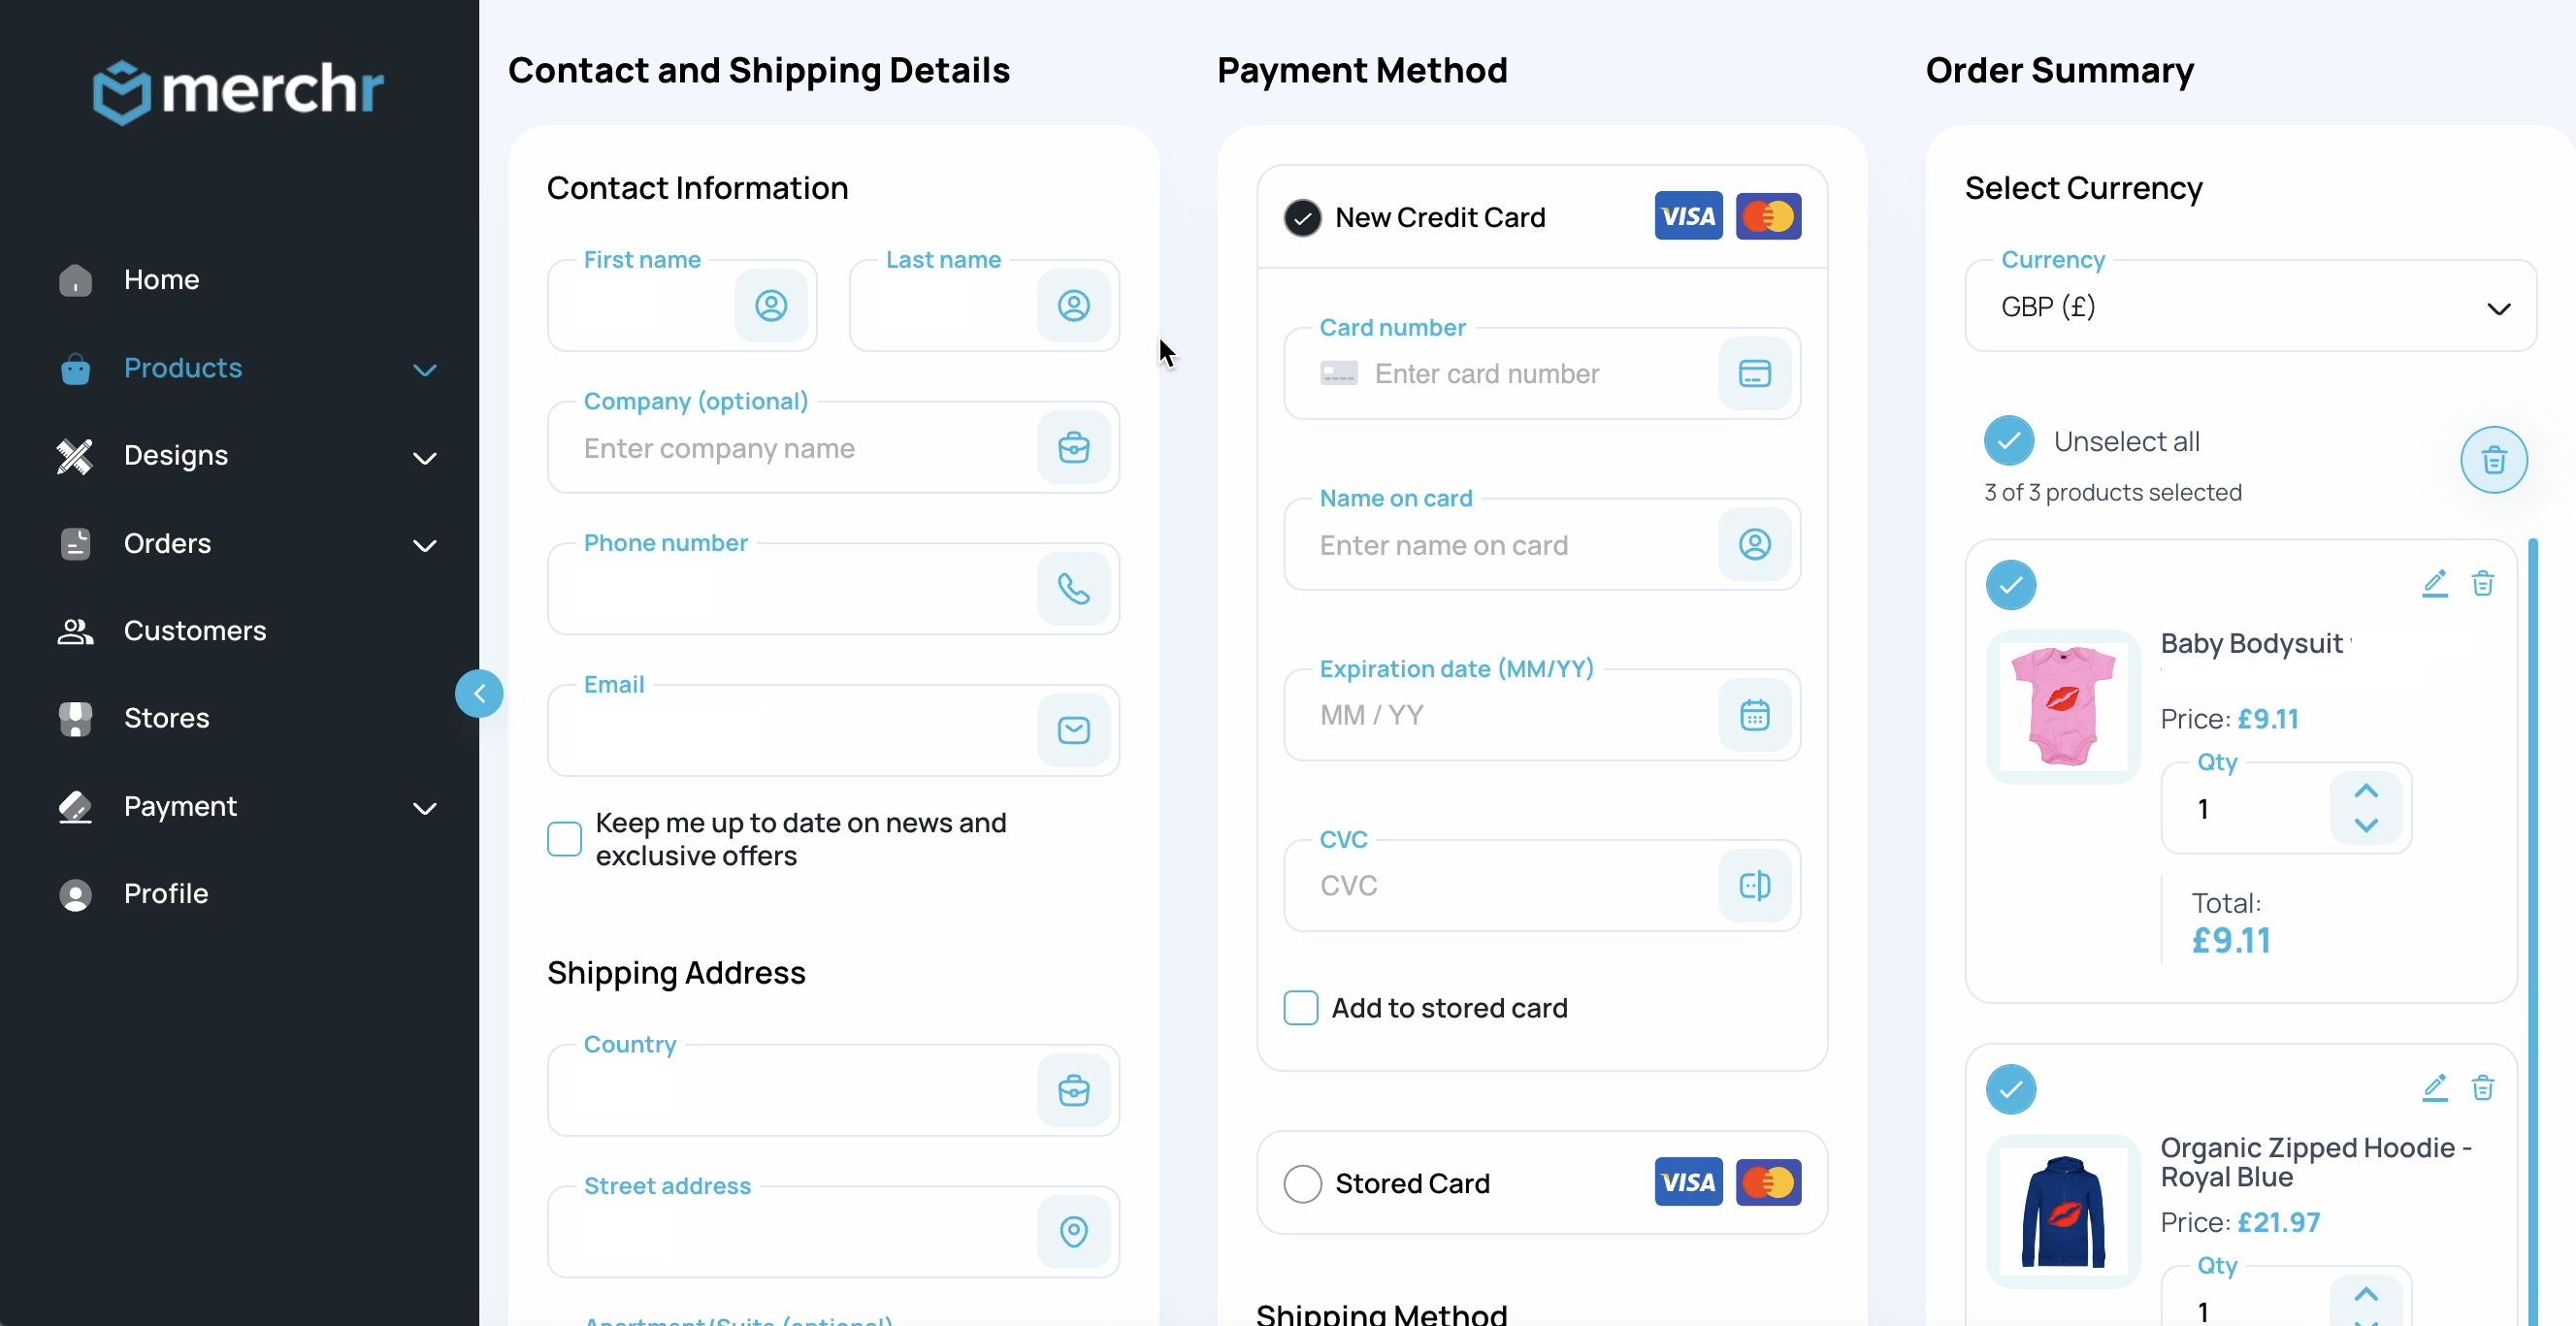2576x1326 pixels.
Task: Click the card scan icon in Card number field
Action: point(1754,373)
